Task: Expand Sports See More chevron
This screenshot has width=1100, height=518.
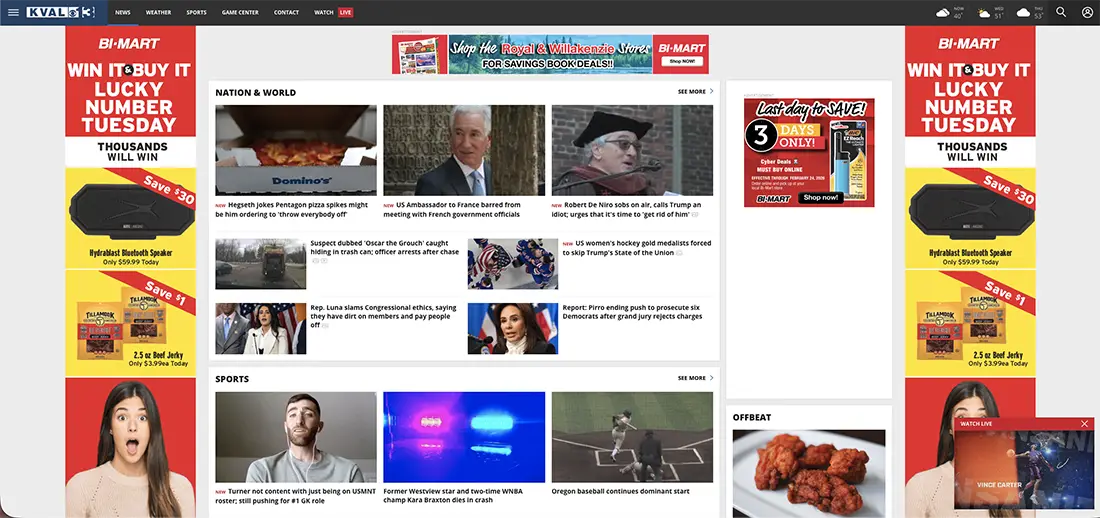Action: 711,378
